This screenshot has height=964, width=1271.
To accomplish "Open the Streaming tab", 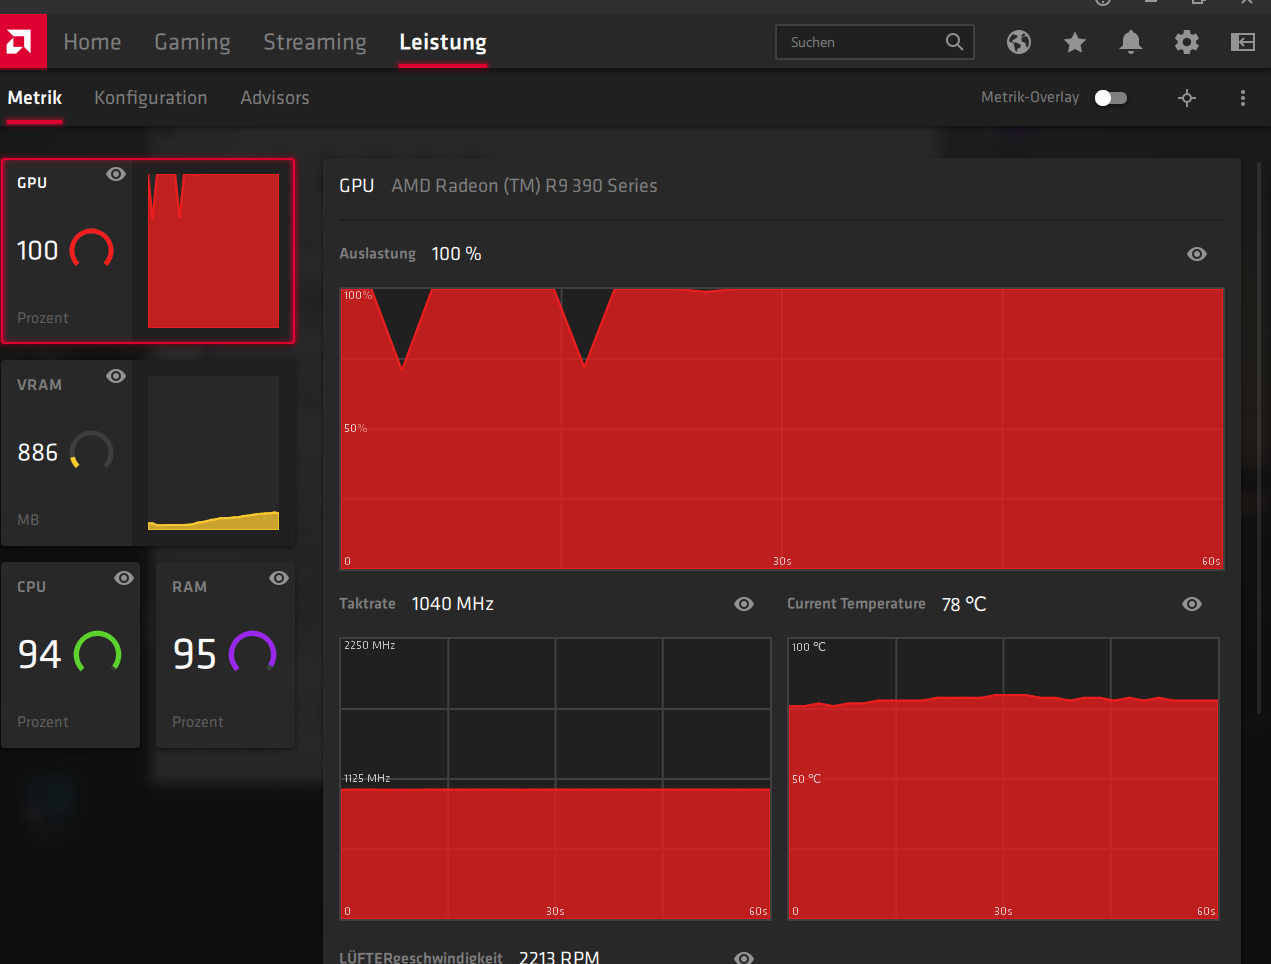I will pos(315,42).
